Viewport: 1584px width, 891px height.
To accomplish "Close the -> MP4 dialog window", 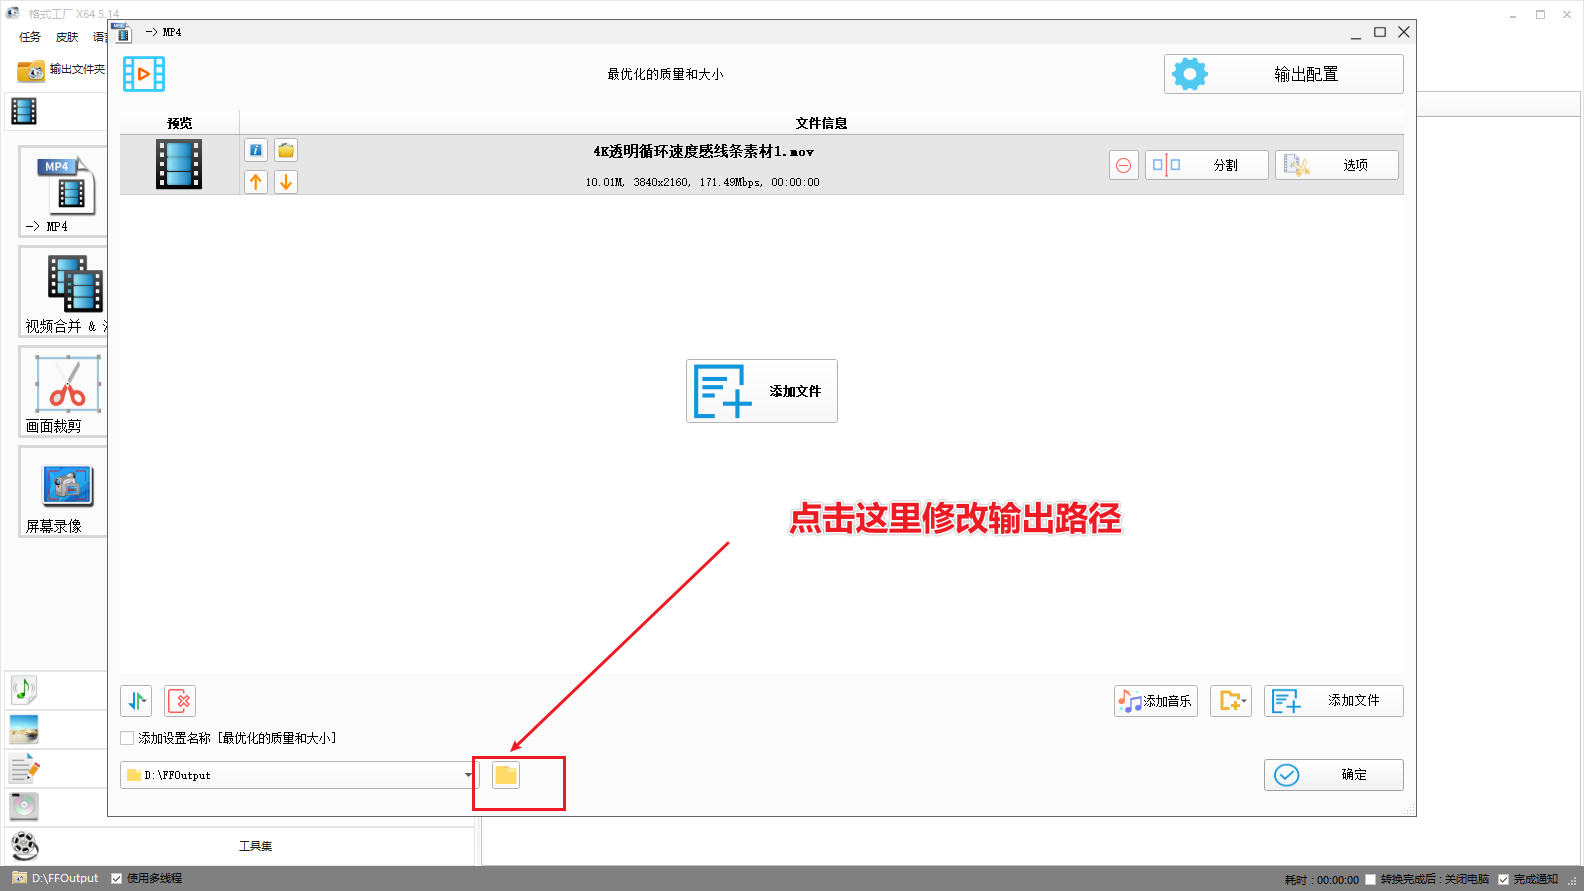I will 1404,32.
